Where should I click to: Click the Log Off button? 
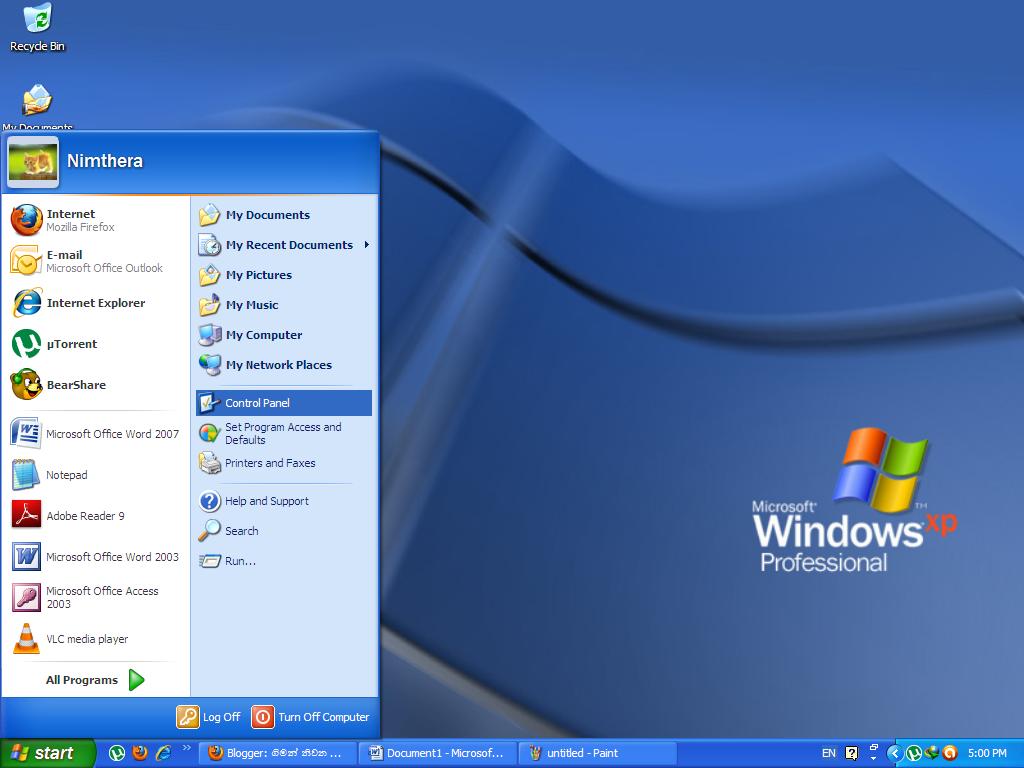[209, 717]
